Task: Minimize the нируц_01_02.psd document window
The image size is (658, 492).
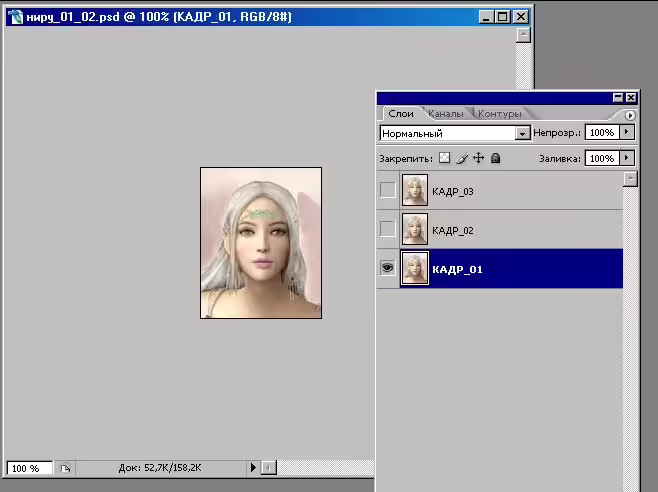Action: click(486, 17)
